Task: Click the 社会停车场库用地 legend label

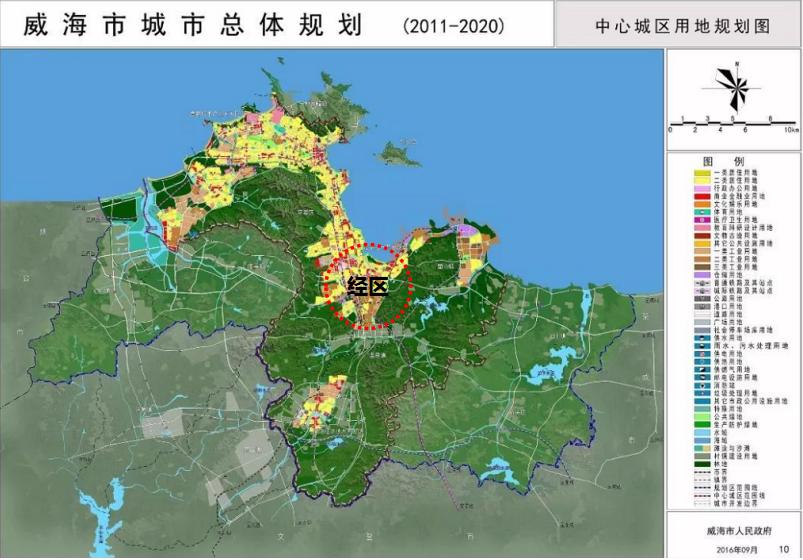Action: coord(743,330)
